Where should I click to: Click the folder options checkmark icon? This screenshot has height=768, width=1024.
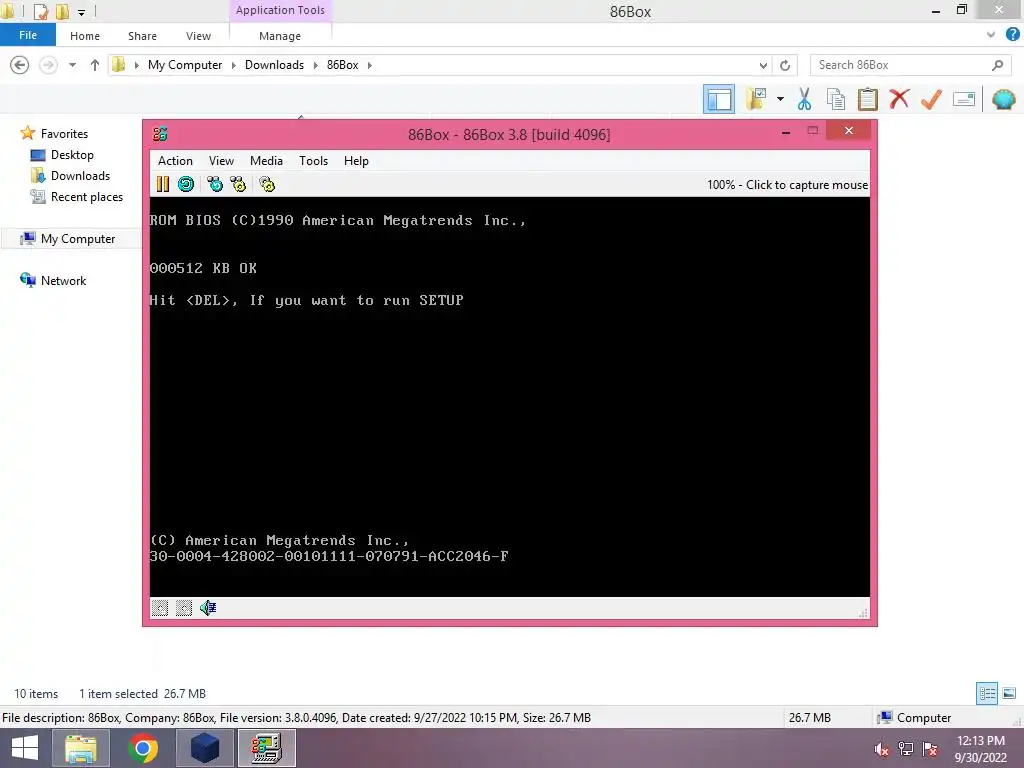point(756,99)
